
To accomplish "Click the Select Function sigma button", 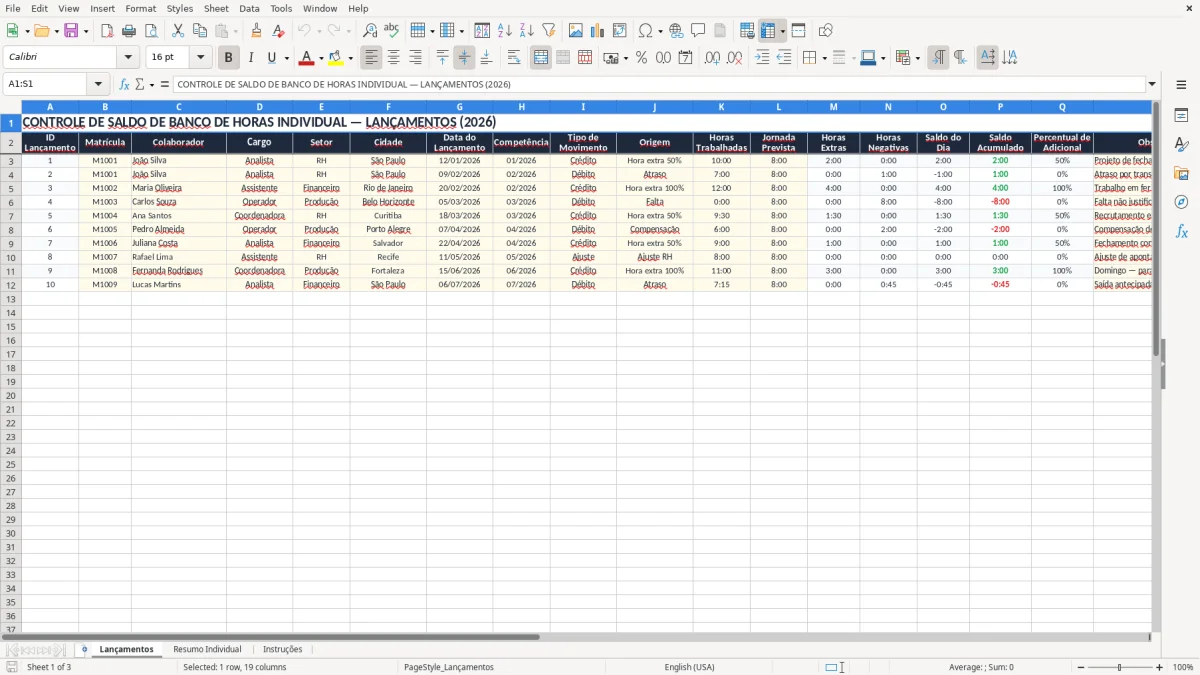I will click(x=140, y=84).
